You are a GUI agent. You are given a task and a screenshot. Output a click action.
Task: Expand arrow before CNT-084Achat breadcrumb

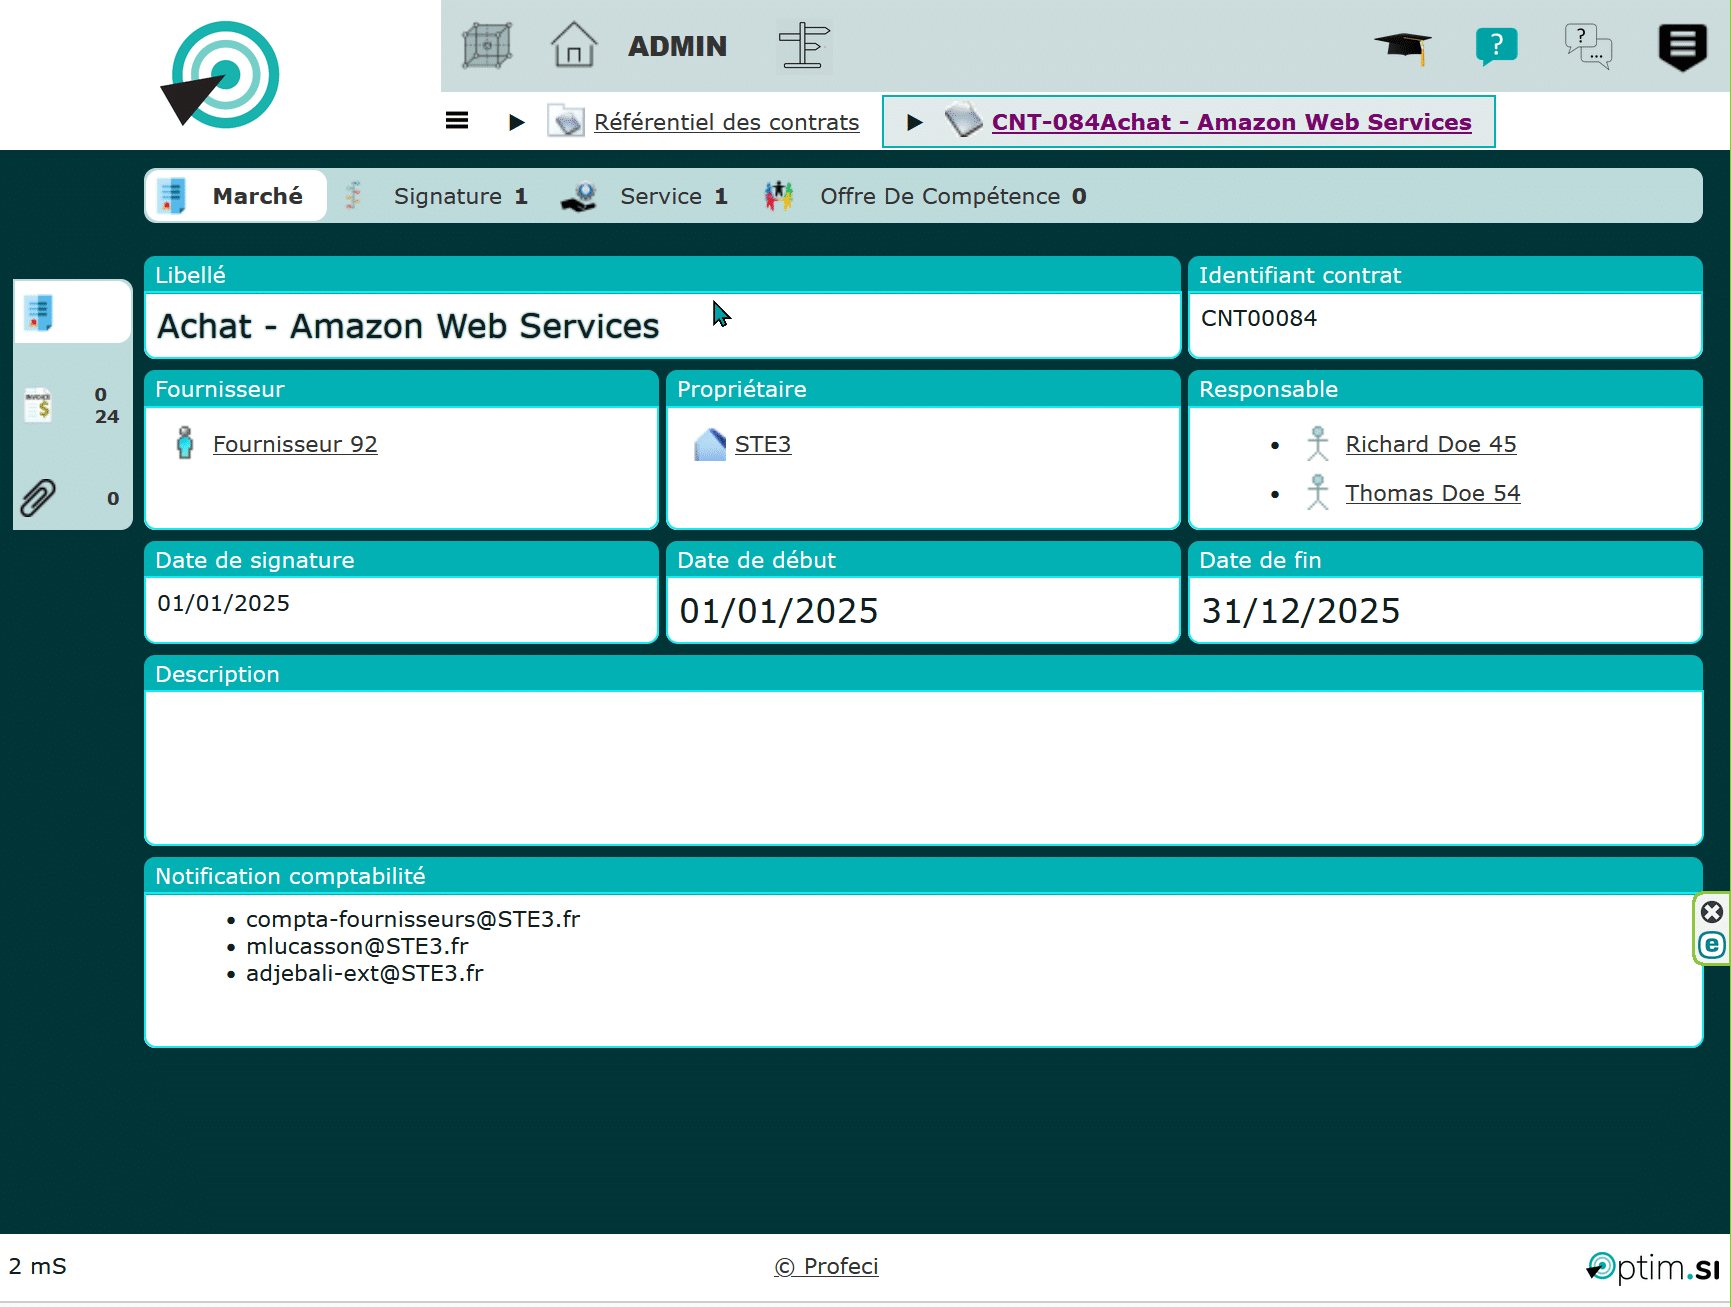(914, 122)
